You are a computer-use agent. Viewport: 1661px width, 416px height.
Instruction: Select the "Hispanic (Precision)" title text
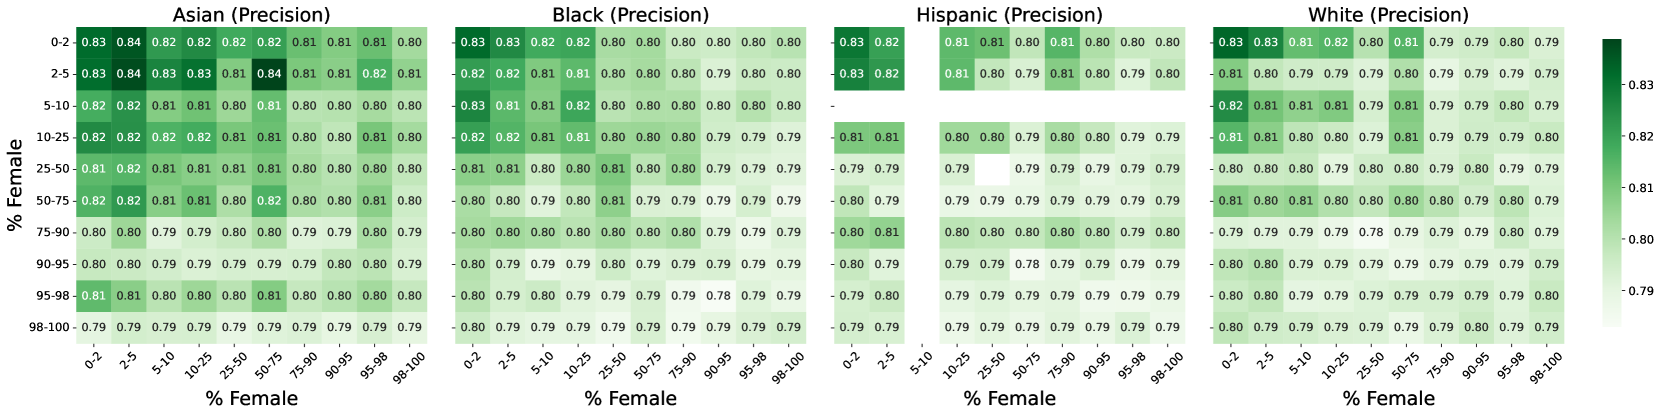click(x=1009, y=15)
